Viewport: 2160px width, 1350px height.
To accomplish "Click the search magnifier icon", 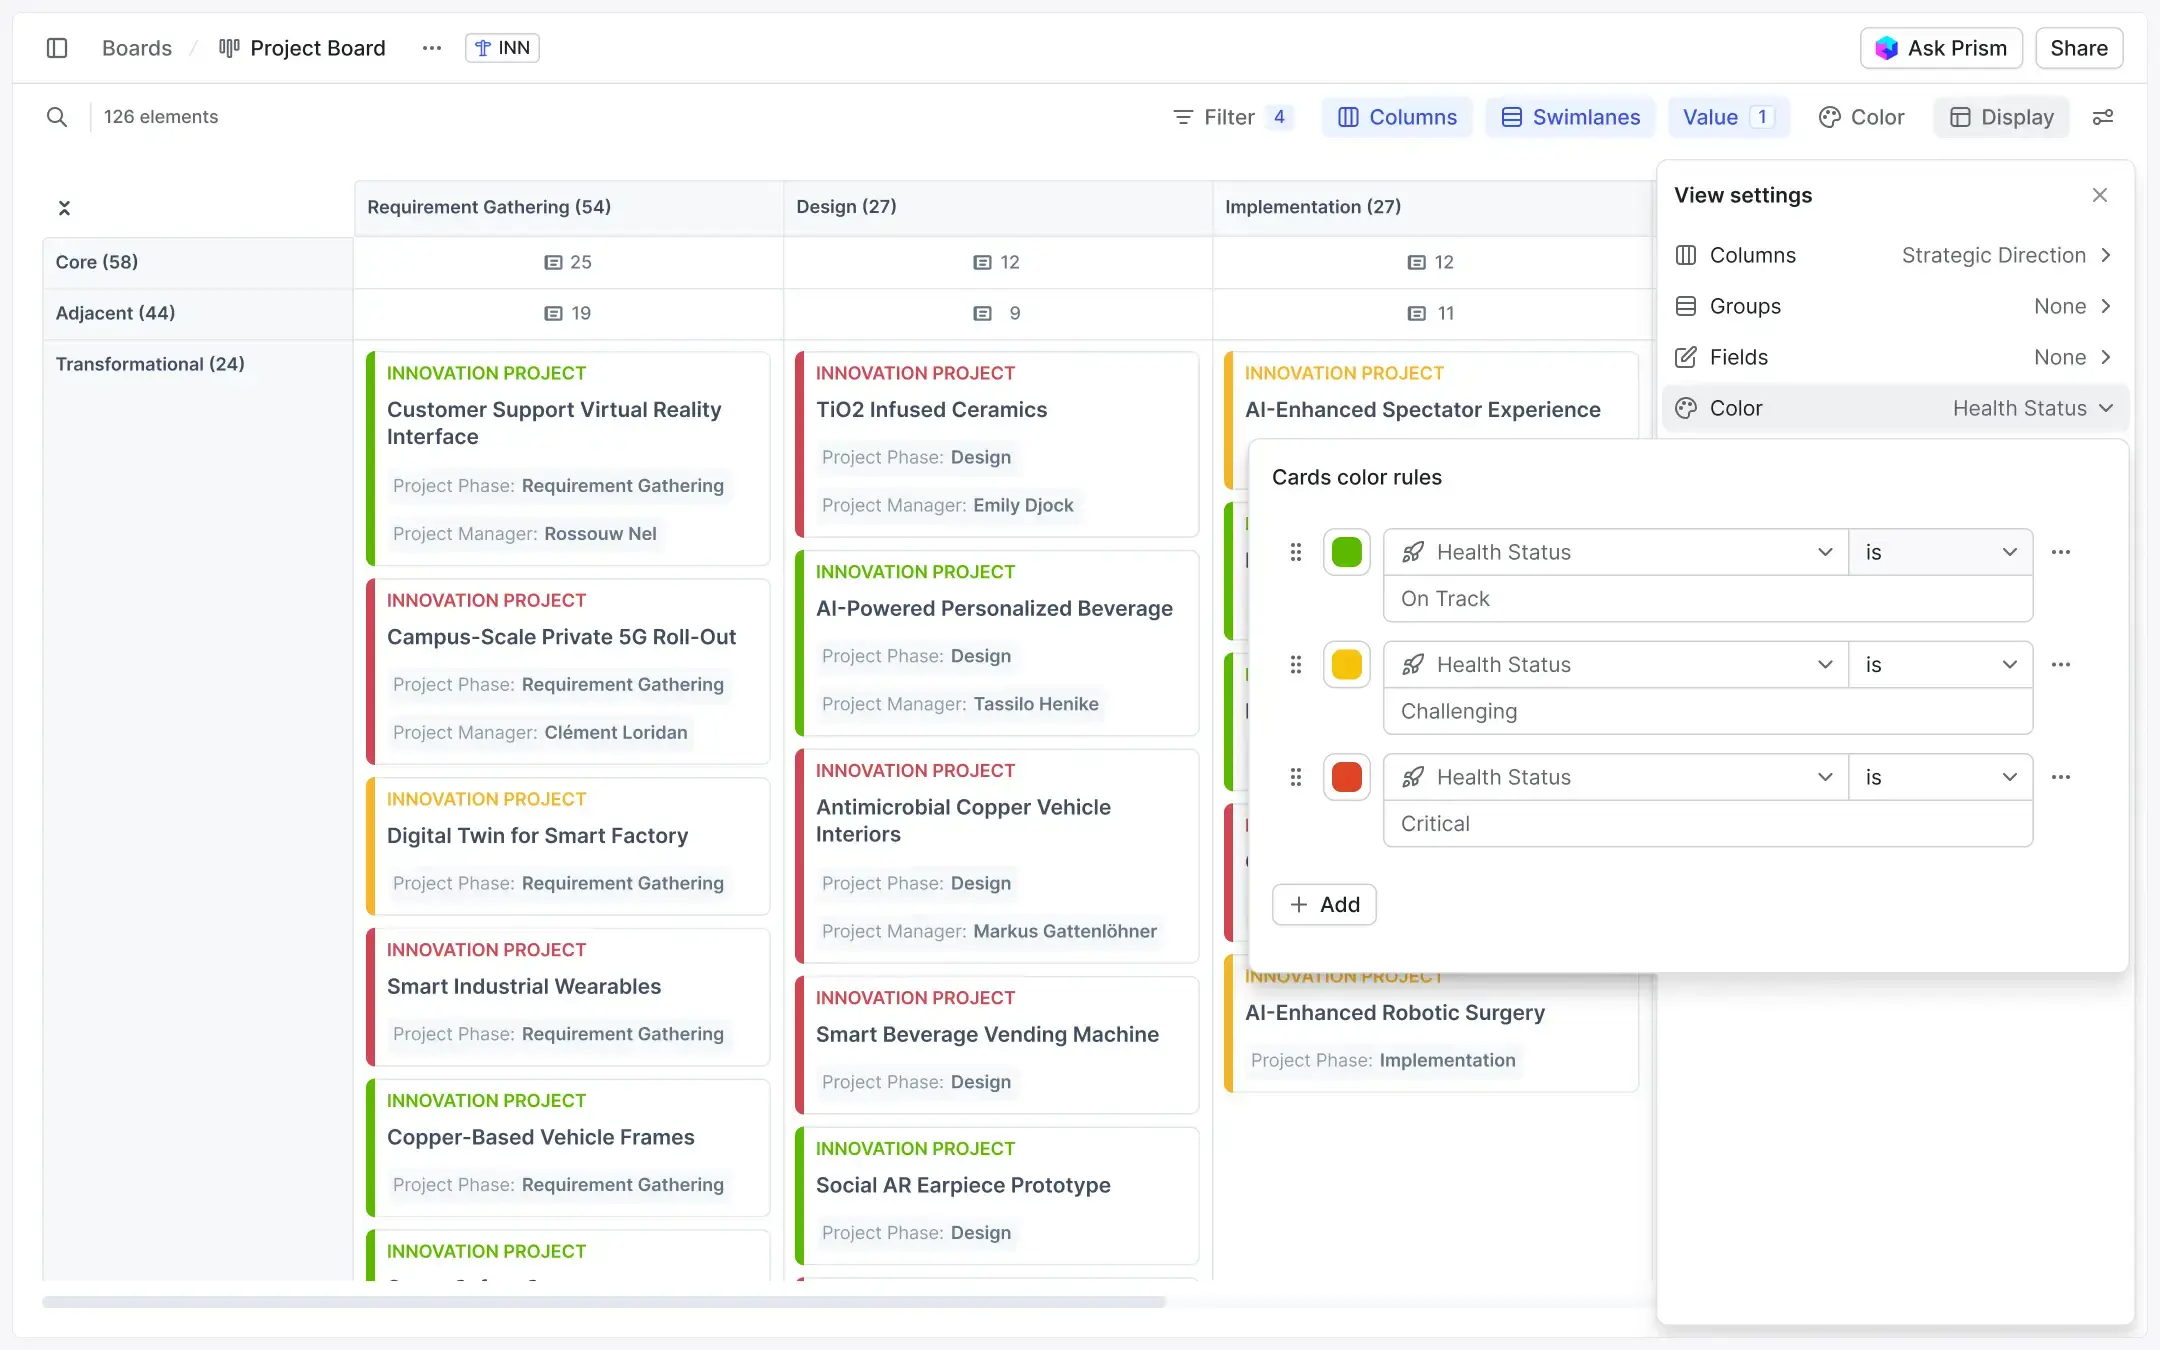I will (57, 117).
